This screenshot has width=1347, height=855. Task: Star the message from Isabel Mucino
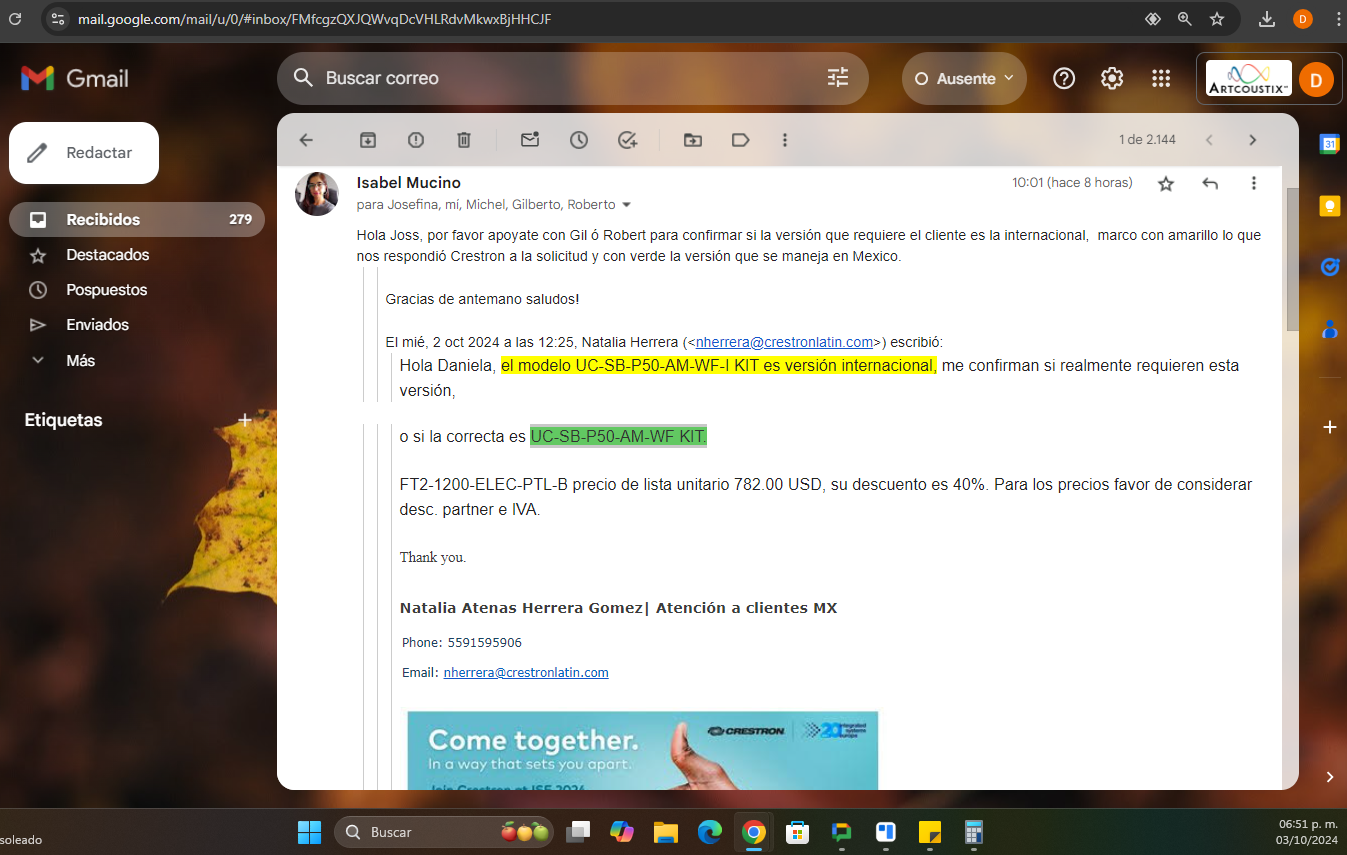pos(1166,184)
